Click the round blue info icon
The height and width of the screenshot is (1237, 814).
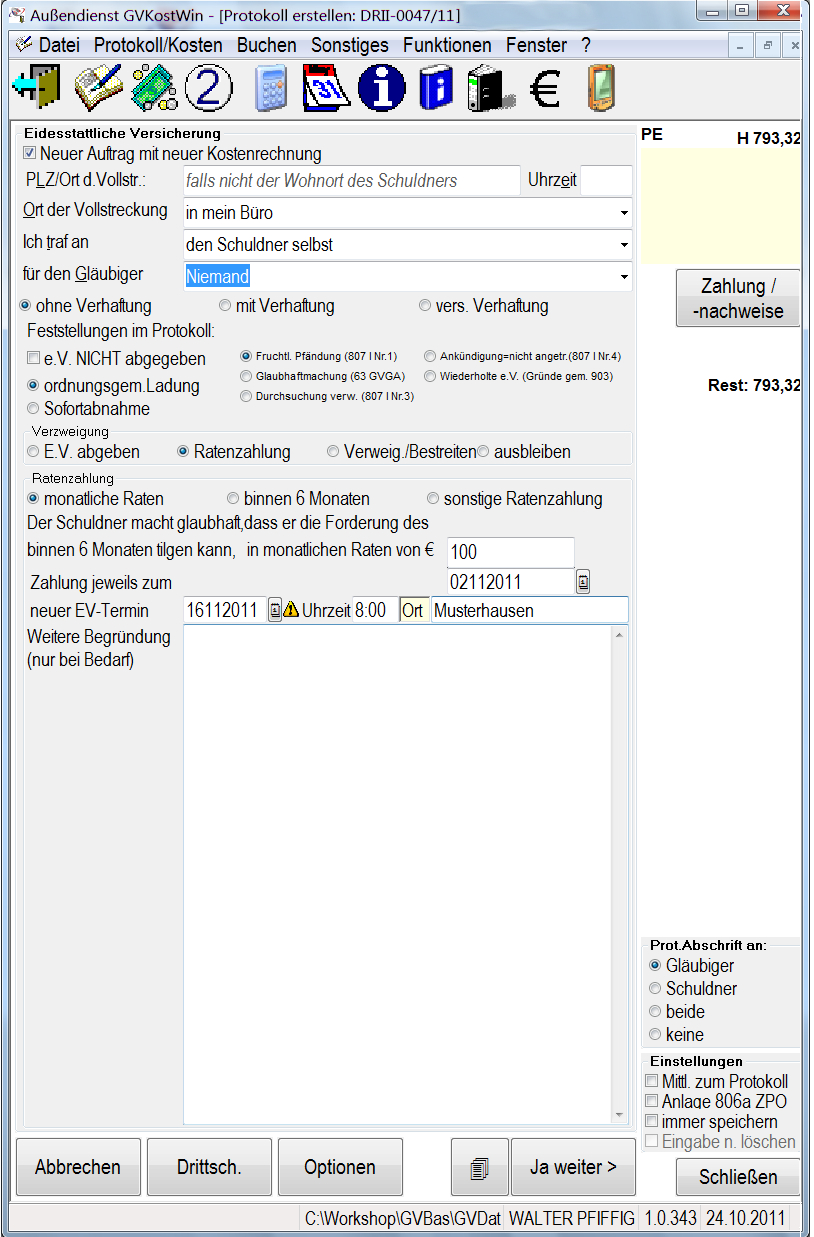(x=382, y=88)
